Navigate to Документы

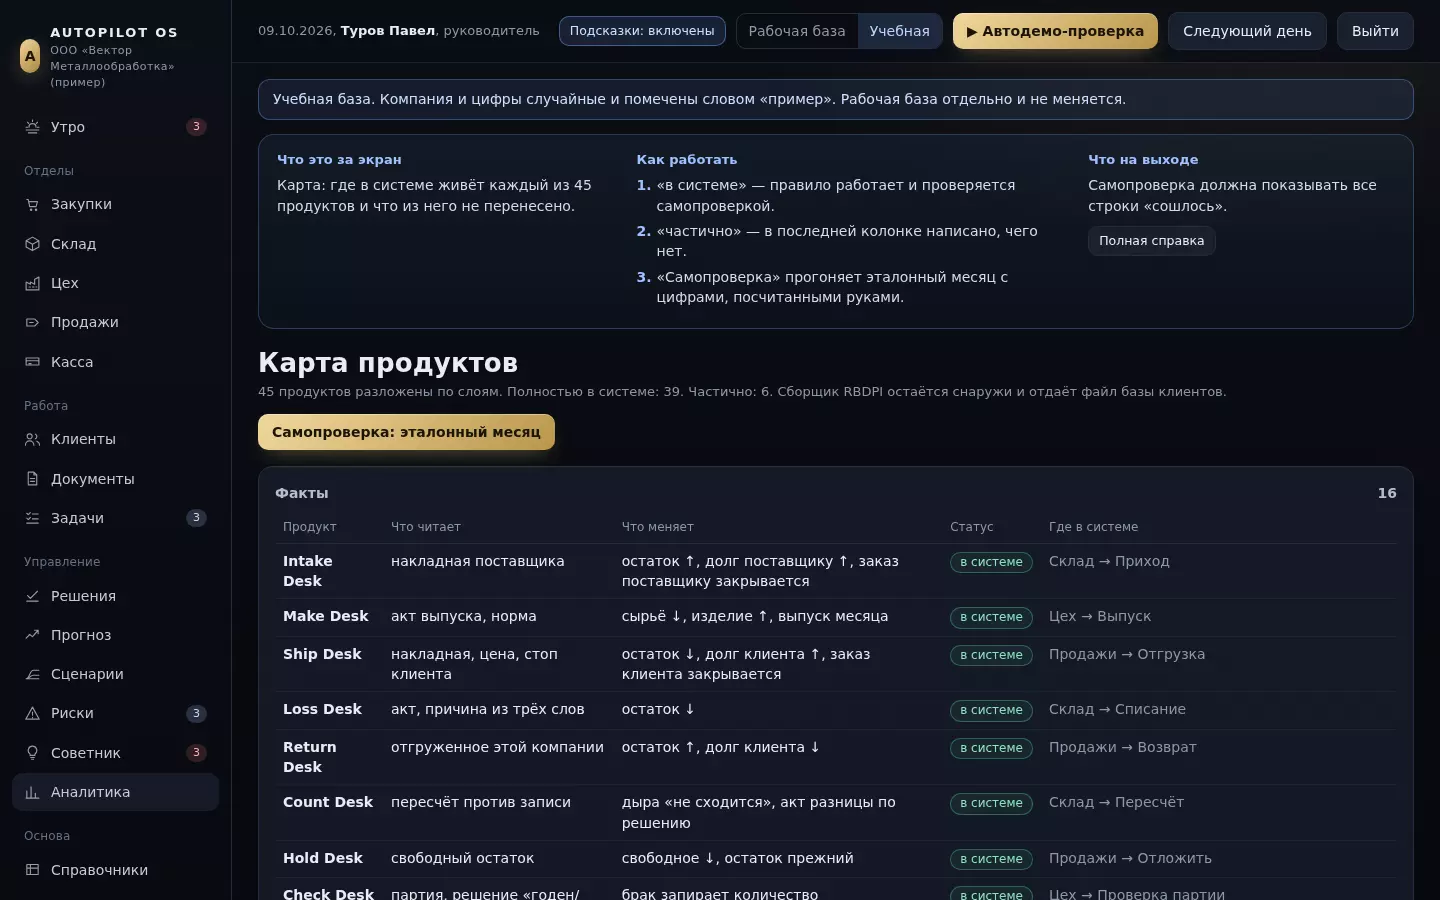(115, 479)
